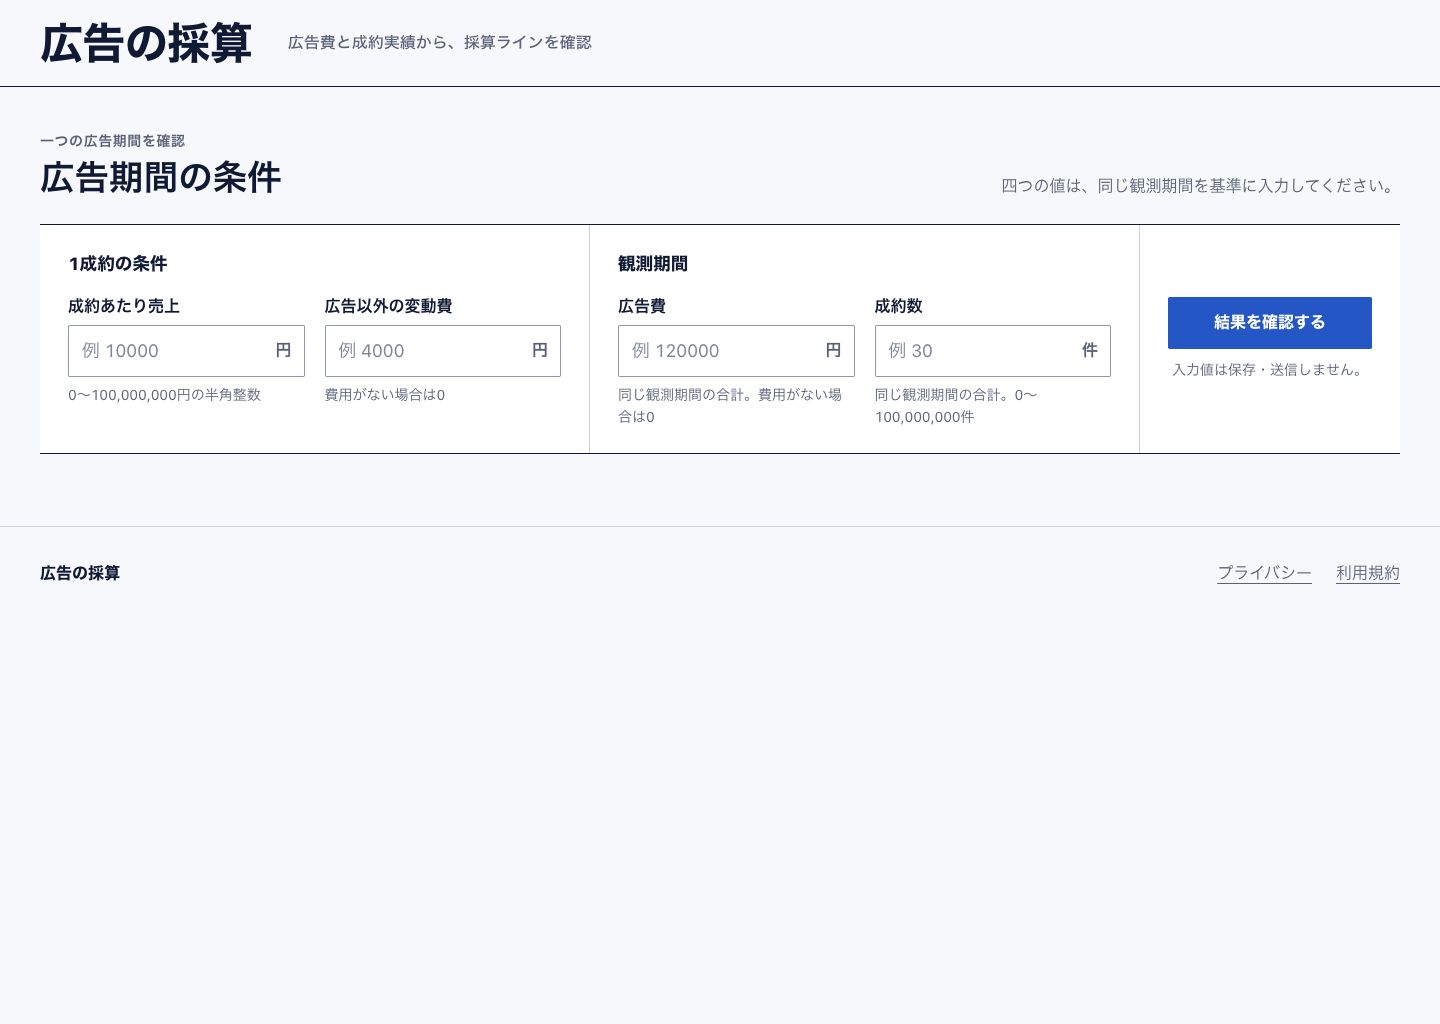
Task: Click the 1成約の条件 section label
Action: (118, 264)
